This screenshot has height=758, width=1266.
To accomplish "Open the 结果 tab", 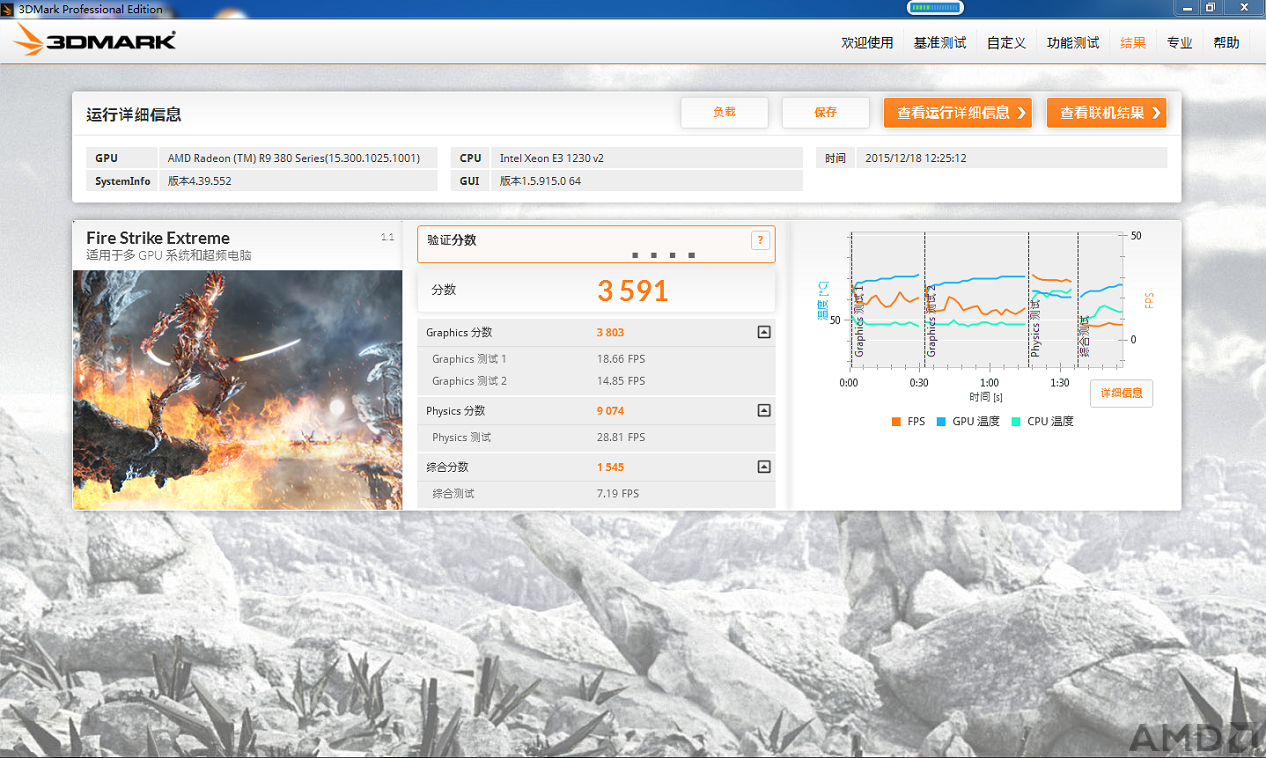I will 1133,43.
